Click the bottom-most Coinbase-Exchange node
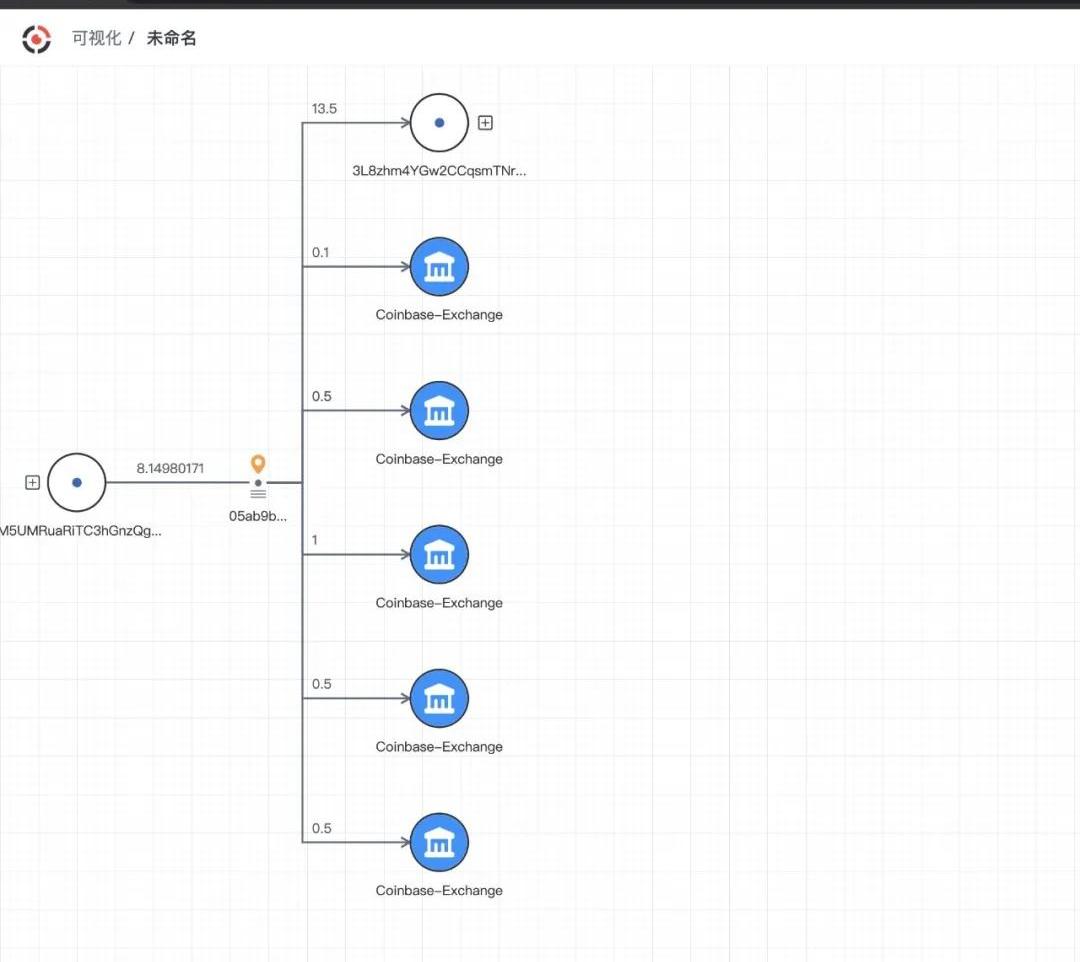The height and width of the screenshot is (962, 1080). [439, 842]
